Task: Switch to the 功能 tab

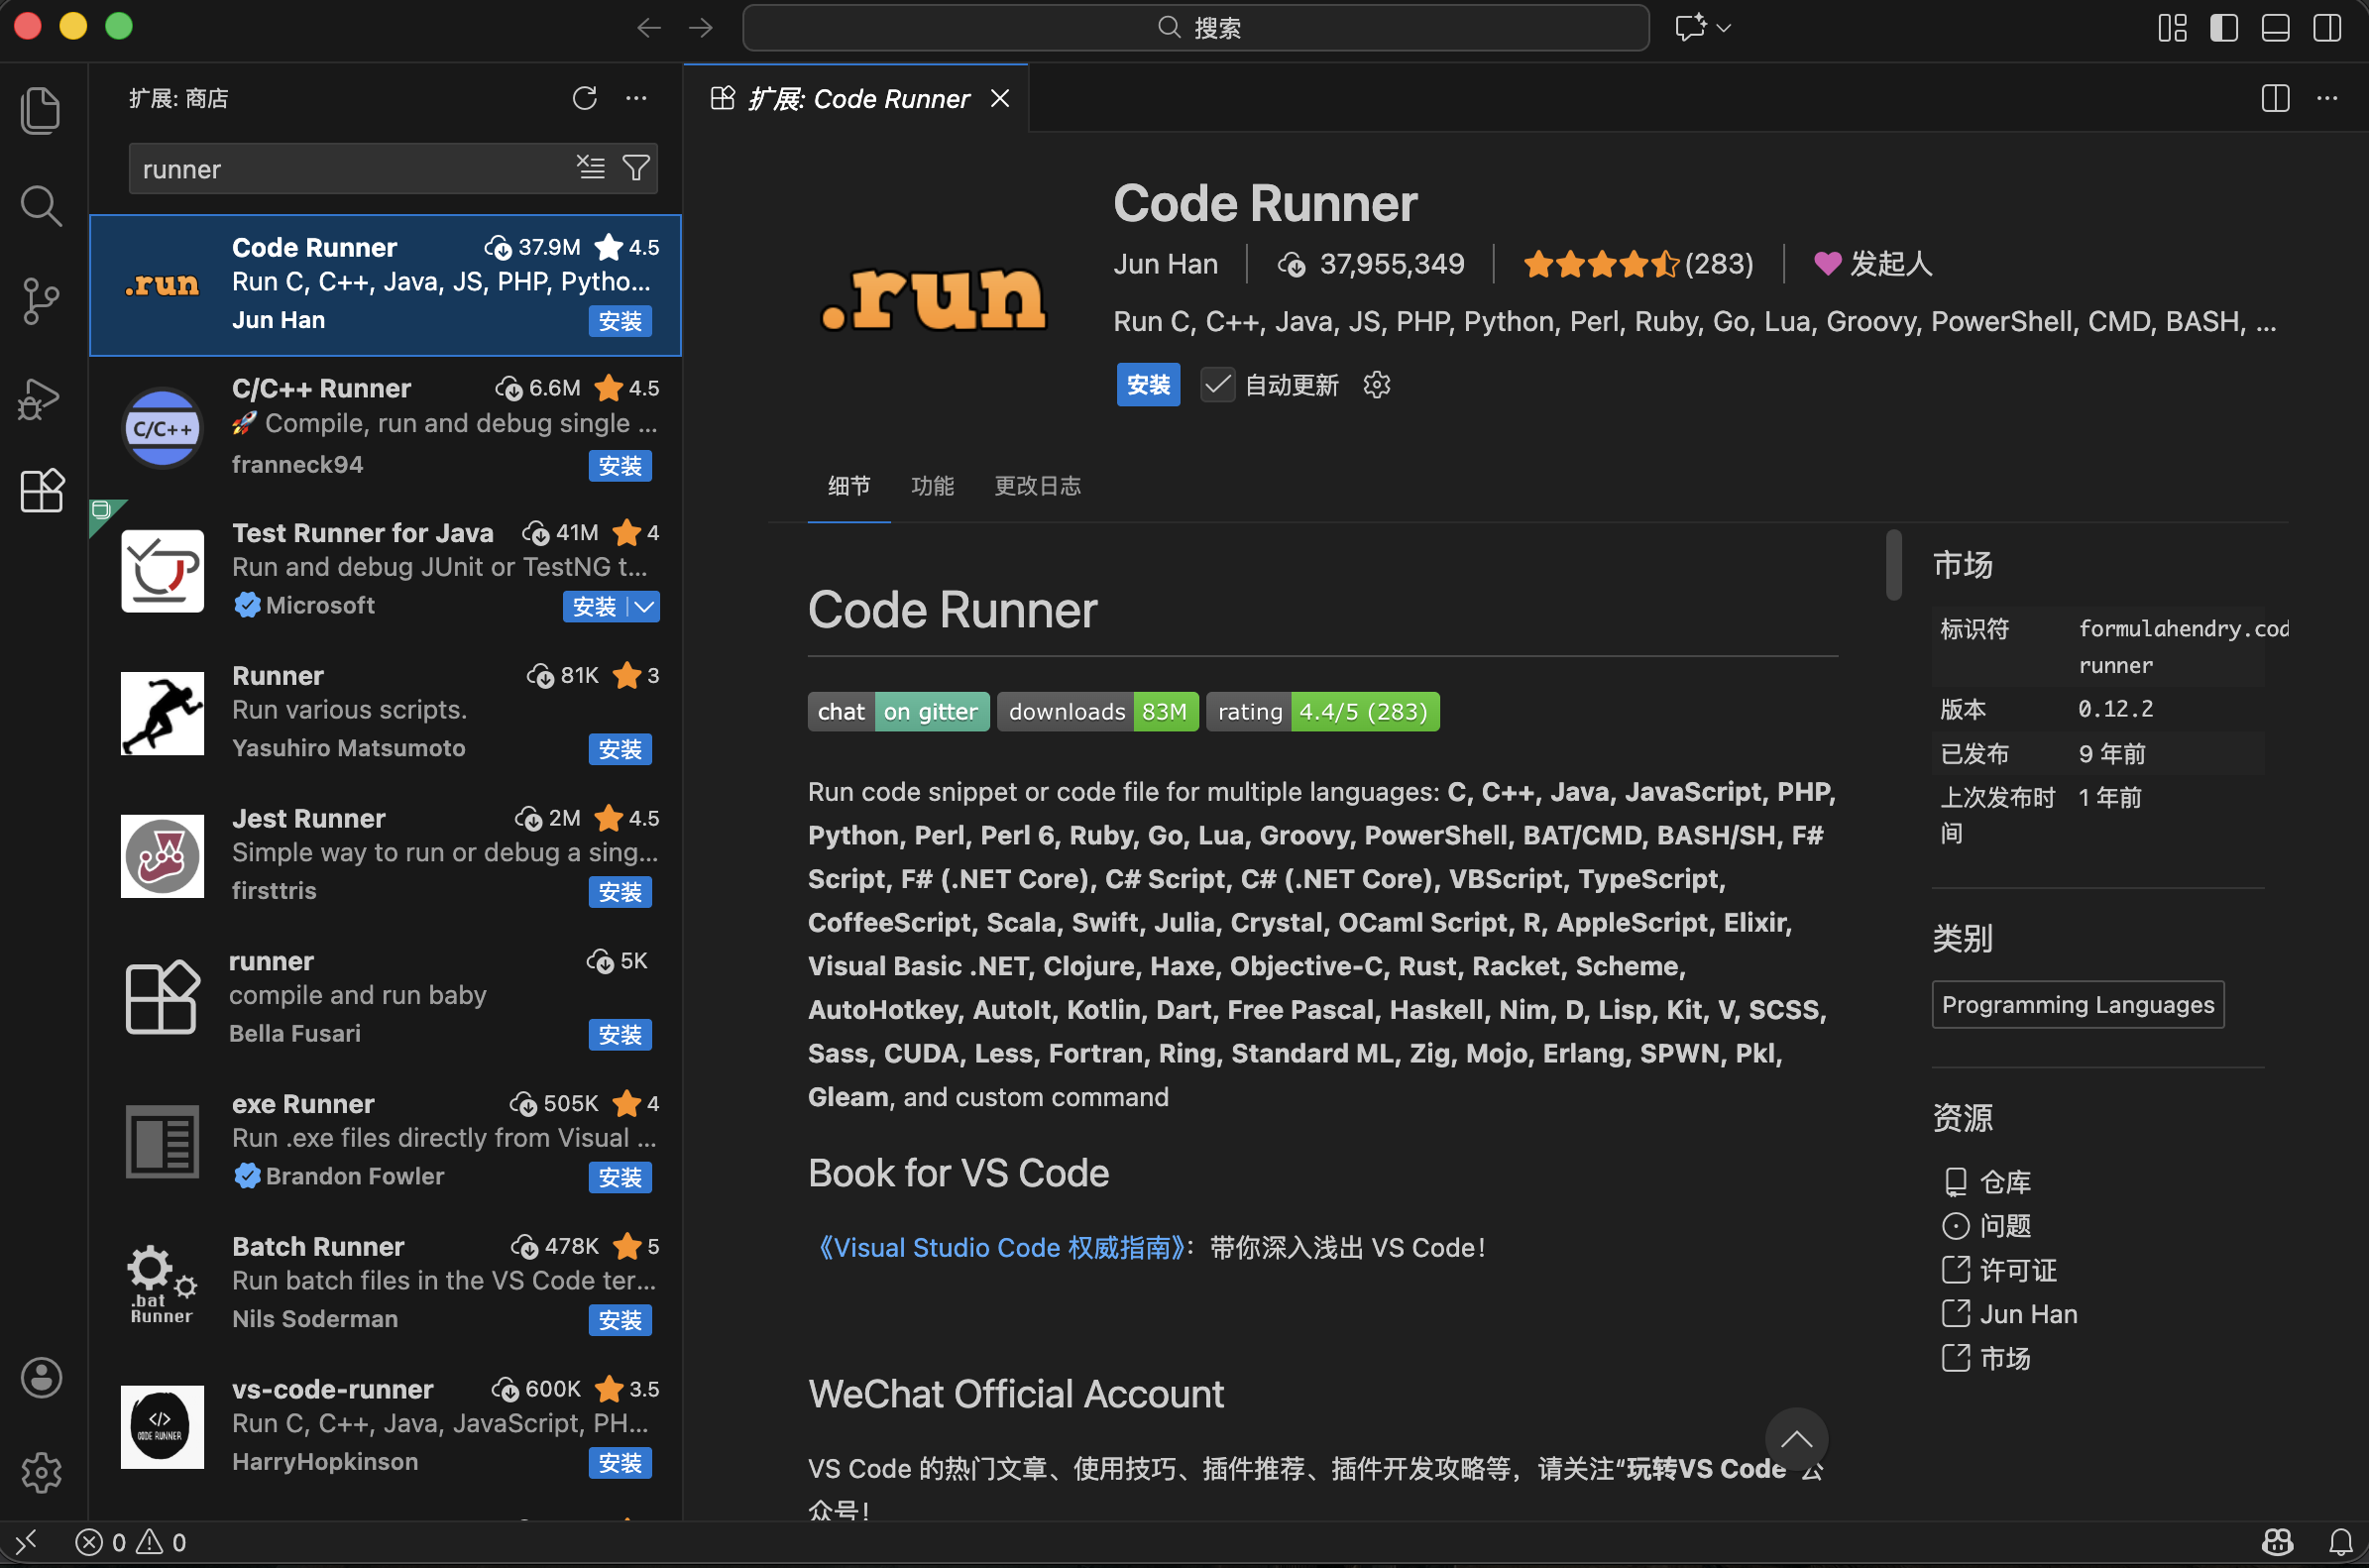Action: (x=932, y=486)
